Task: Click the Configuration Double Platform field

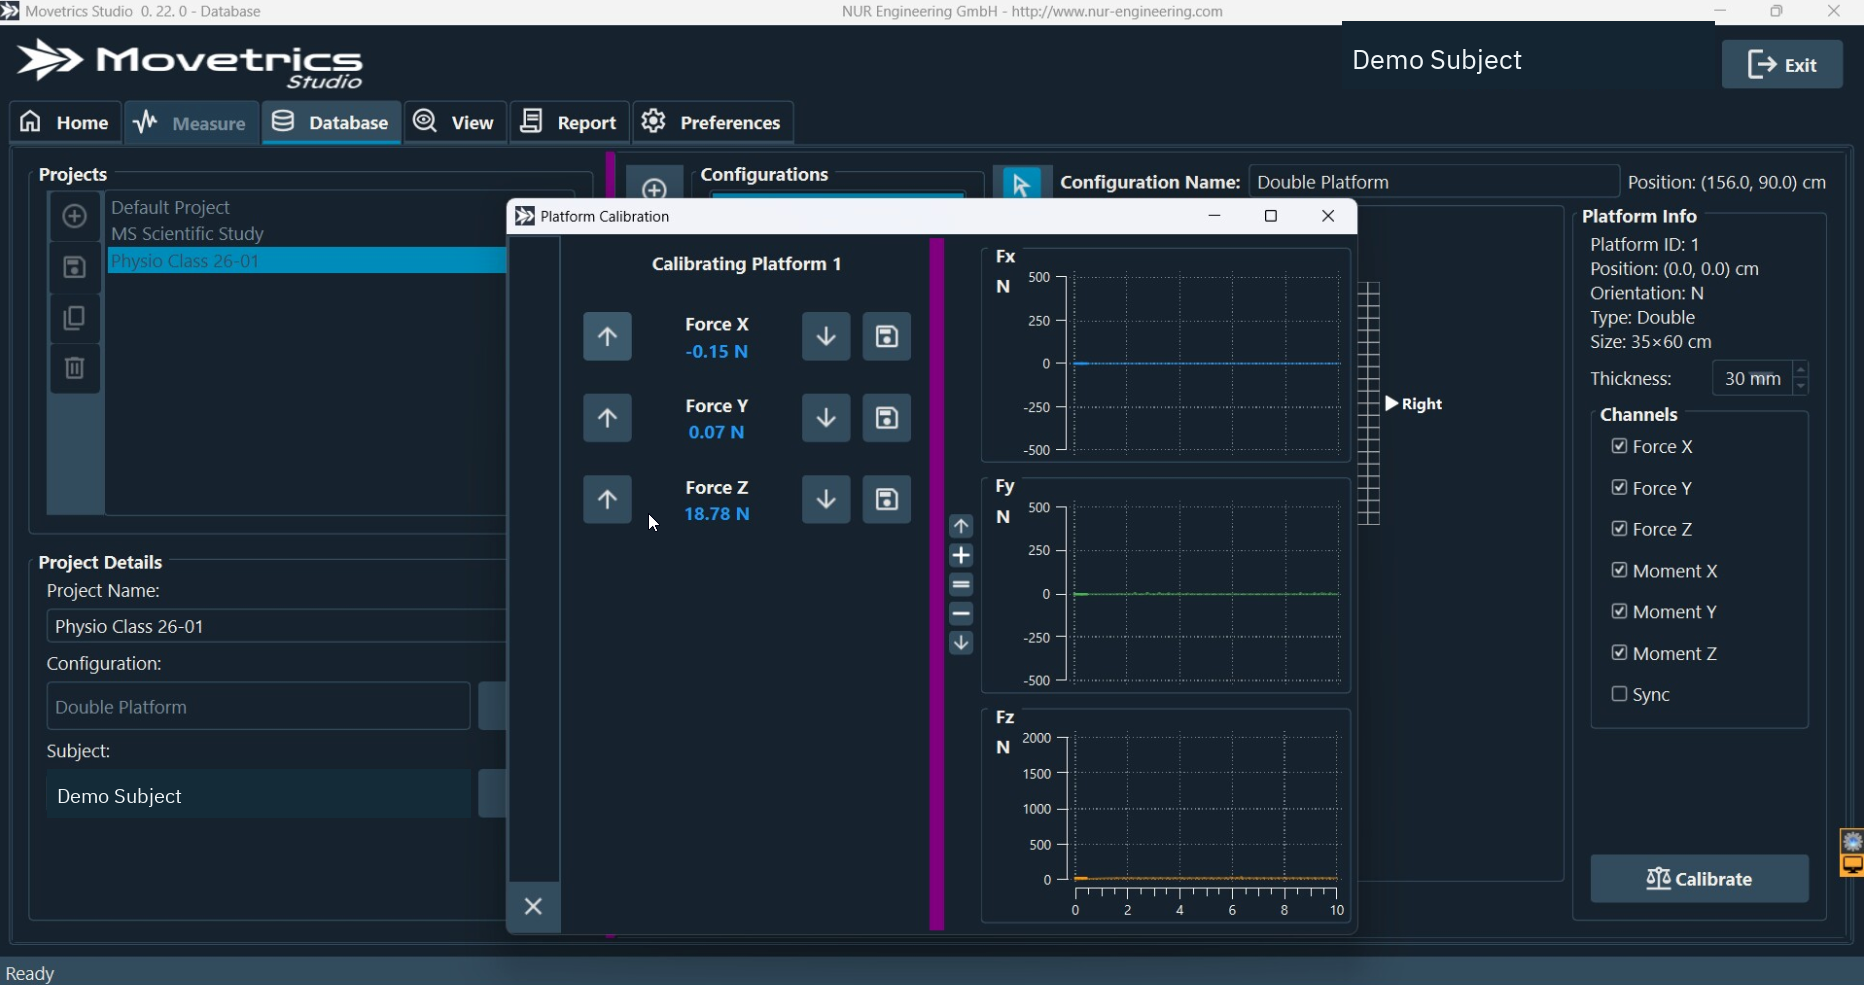Action: pos(258,707)
